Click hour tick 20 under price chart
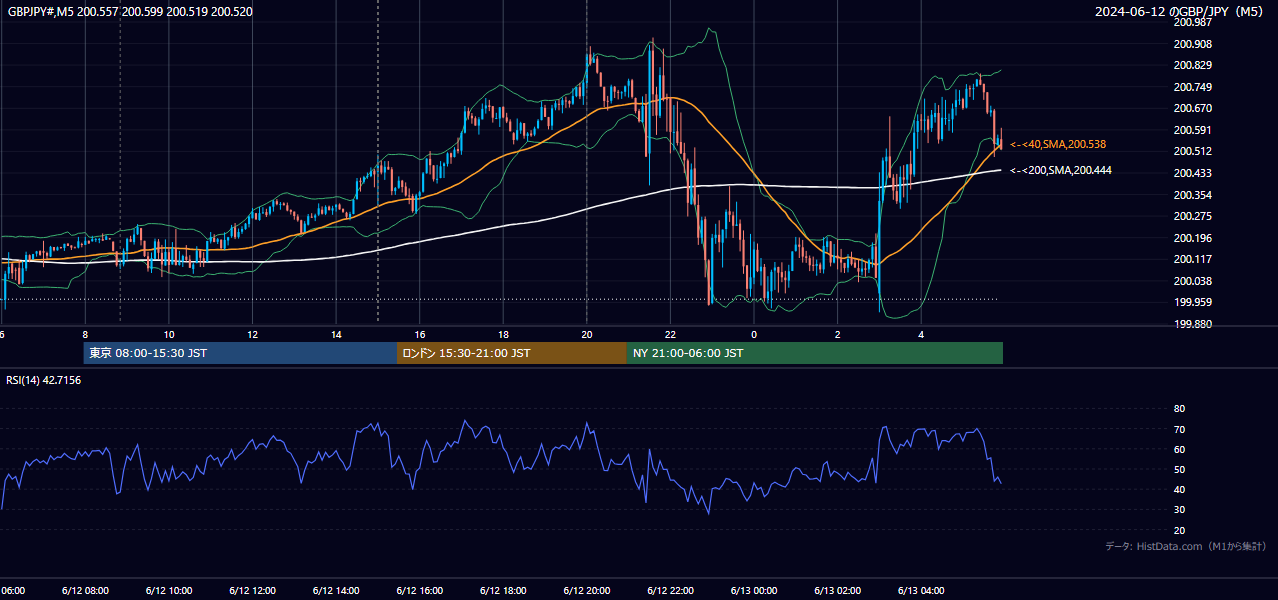Screen dimensions: 1278x600 click(587, 334)
